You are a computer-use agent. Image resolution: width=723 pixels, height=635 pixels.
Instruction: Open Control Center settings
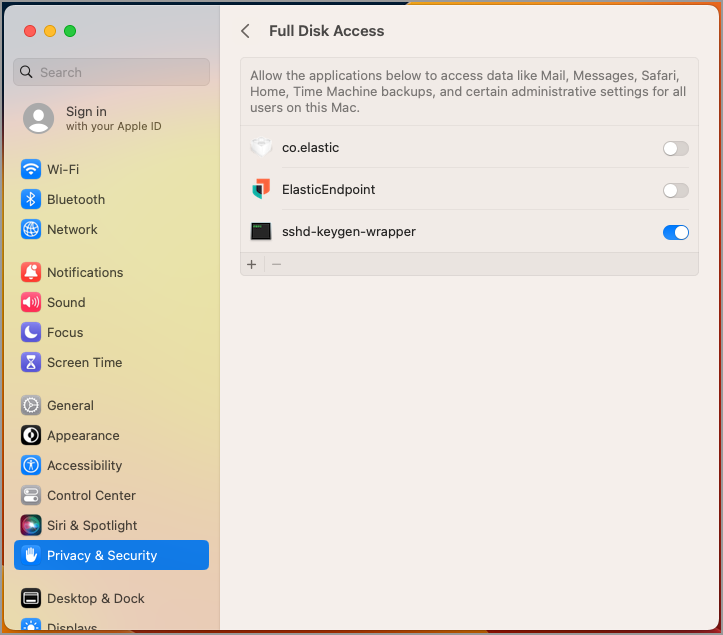click(x=91, y=495)
